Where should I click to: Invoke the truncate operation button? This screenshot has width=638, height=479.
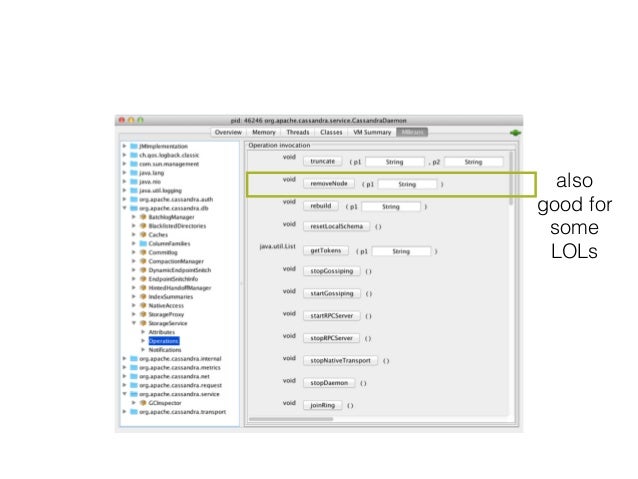(322, 162)
